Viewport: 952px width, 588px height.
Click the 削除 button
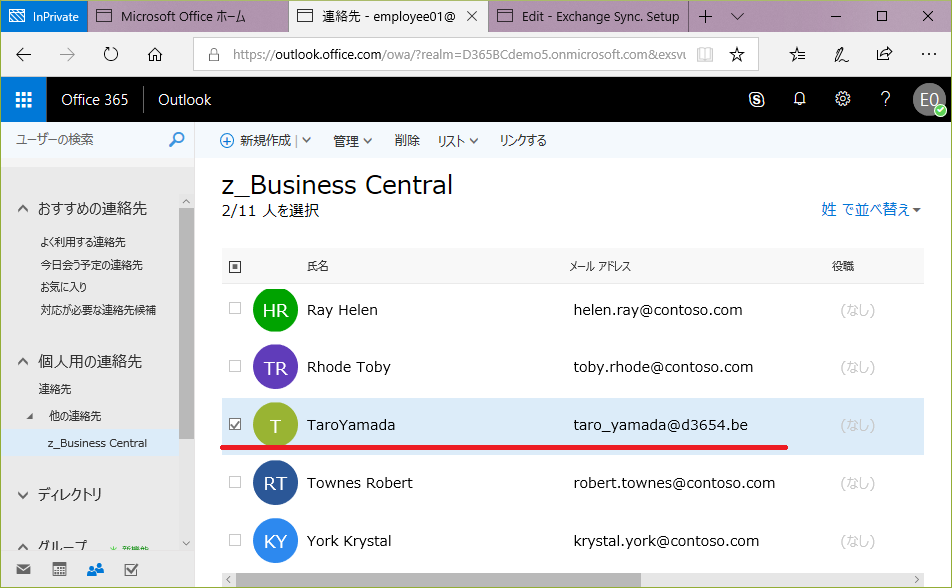(x=407, y=141)
